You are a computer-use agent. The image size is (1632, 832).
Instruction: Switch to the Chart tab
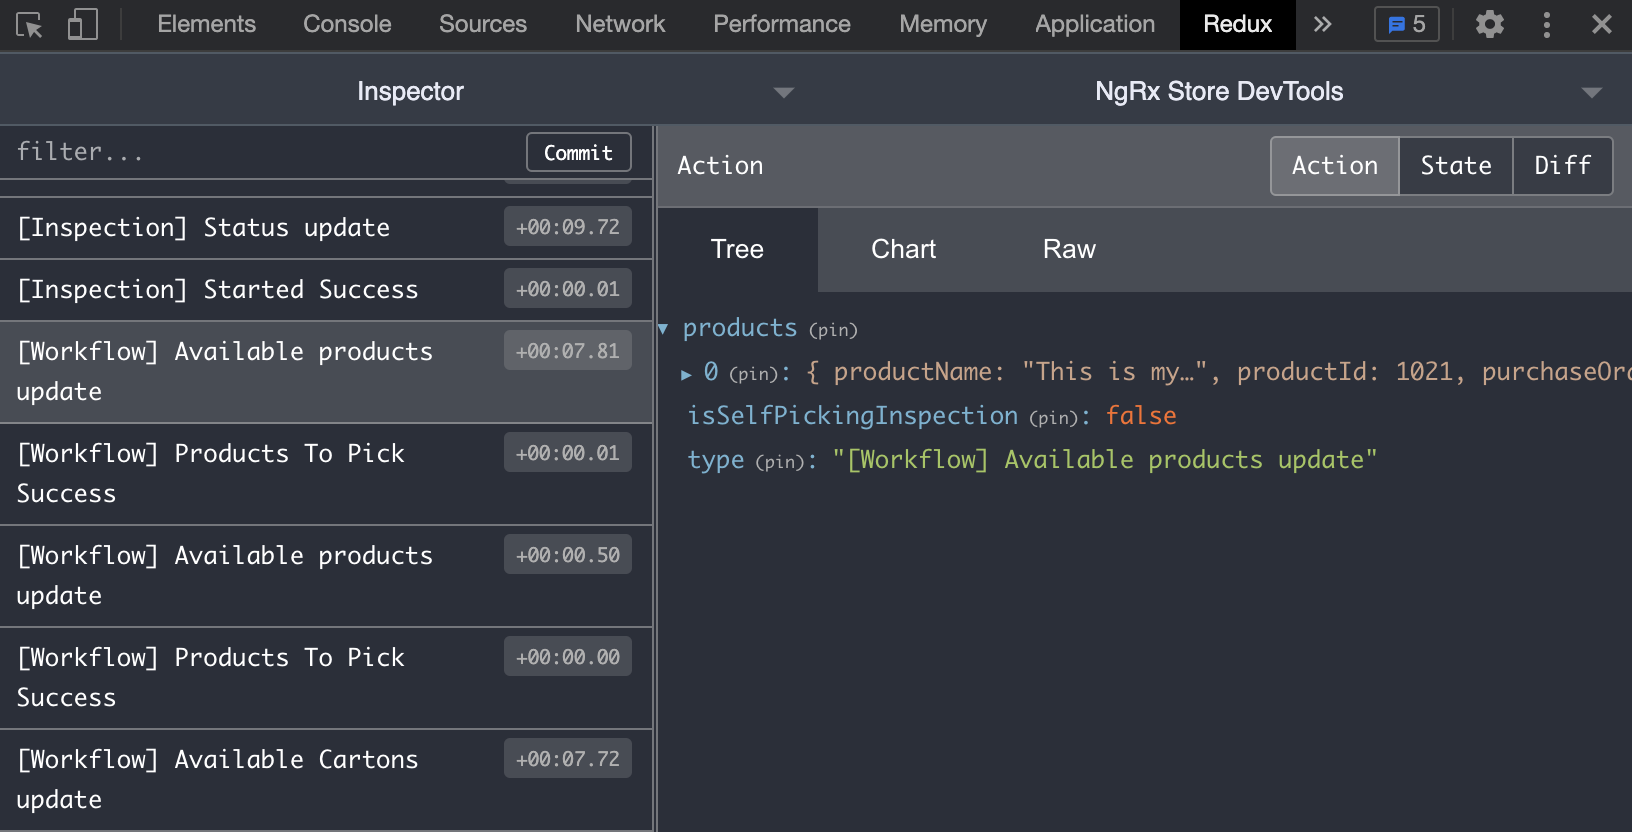pyautogui.click(x=903, y=250)
